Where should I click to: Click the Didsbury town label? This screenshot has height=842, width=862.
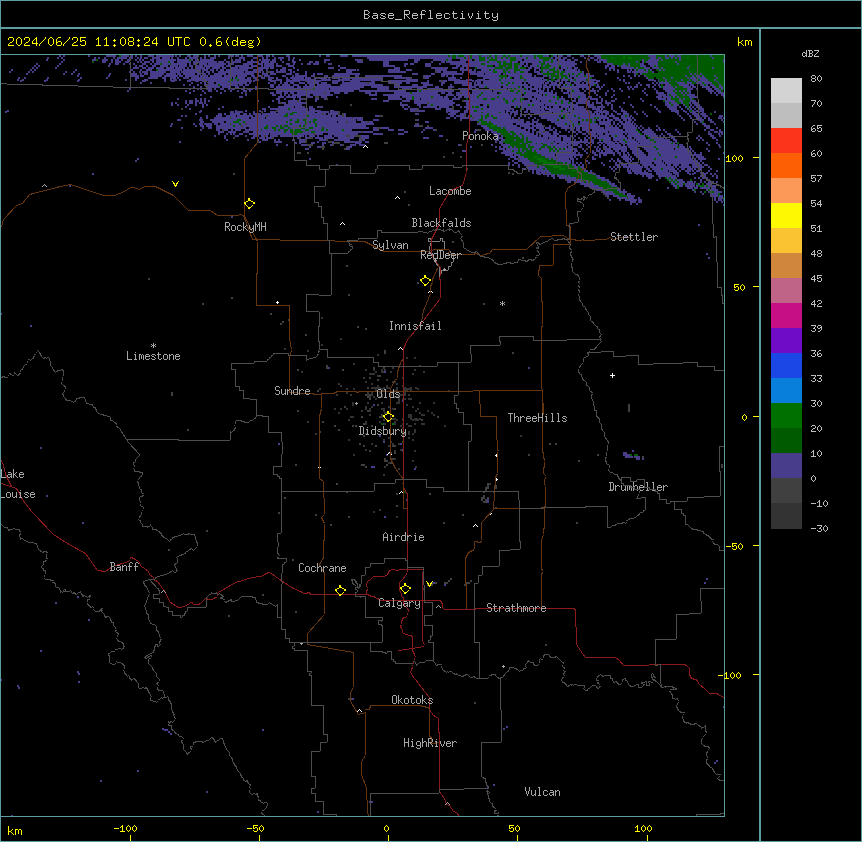pyautogui.click(x=383, y=431)
